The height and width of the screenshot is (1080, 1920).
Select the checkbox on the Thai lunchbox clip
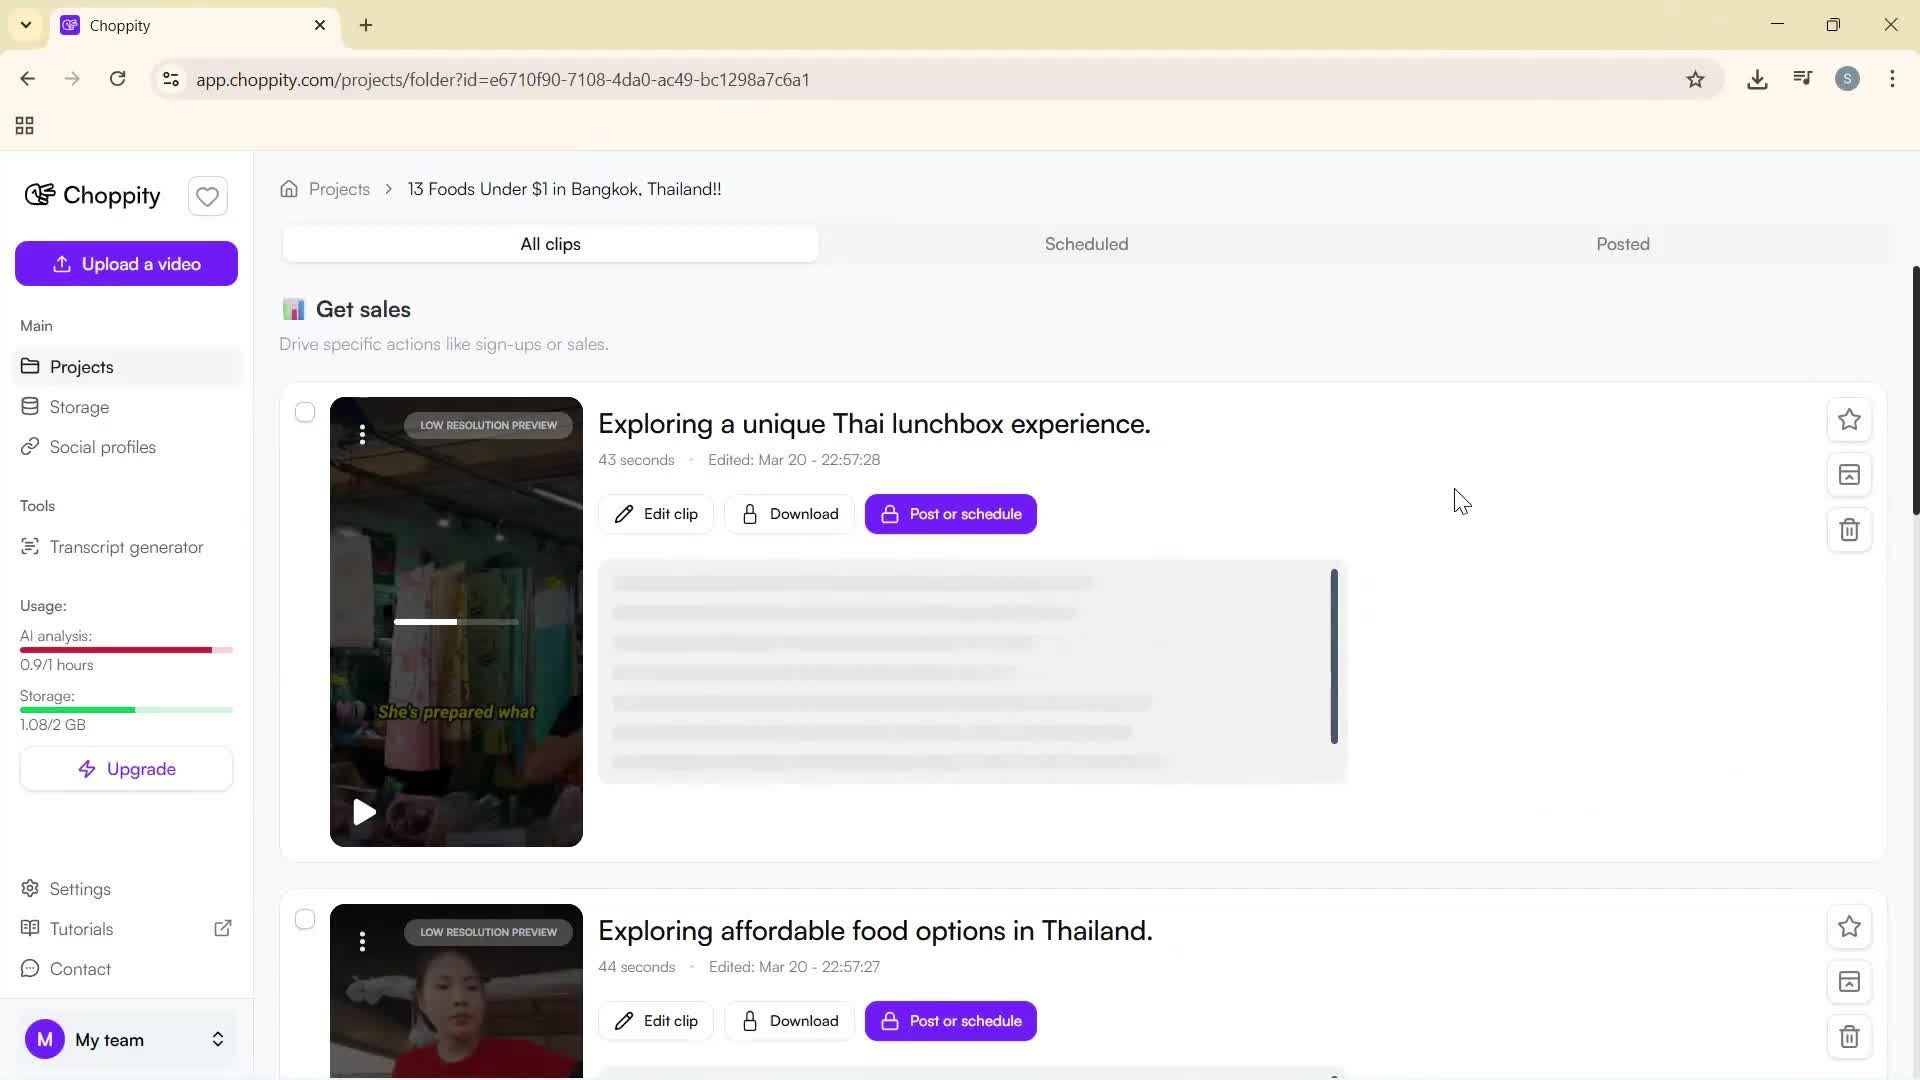point(305,412)
